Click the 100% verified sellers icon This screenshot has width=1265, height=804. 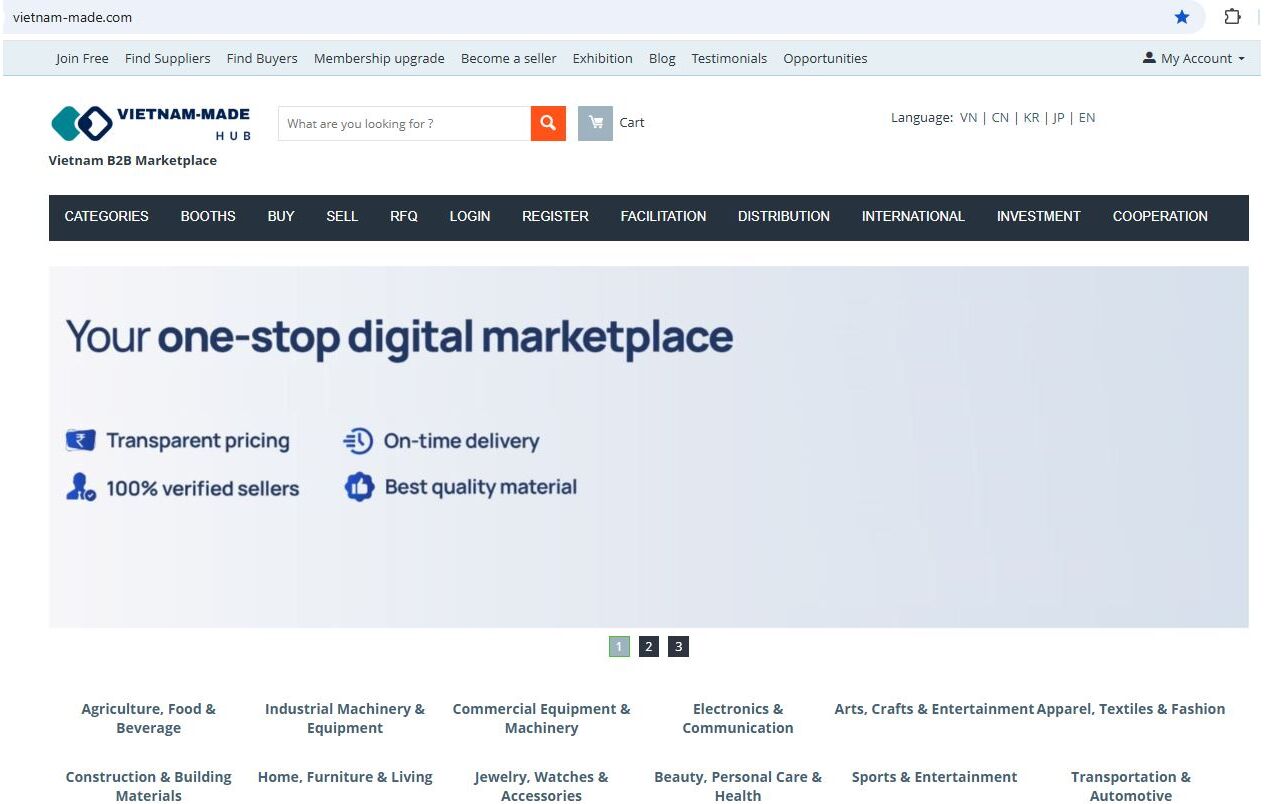click(x=80, y=488)
